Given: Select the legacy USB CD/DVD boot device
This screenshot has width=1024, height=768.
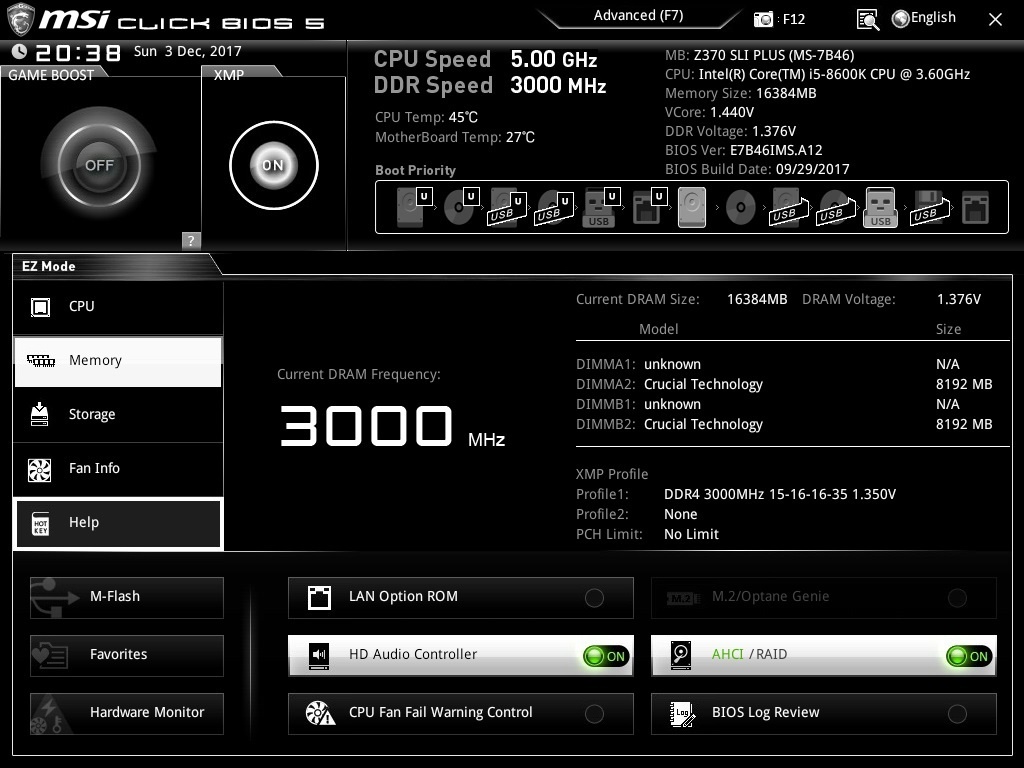Looking at the screenshot, I should pos(835,207).
